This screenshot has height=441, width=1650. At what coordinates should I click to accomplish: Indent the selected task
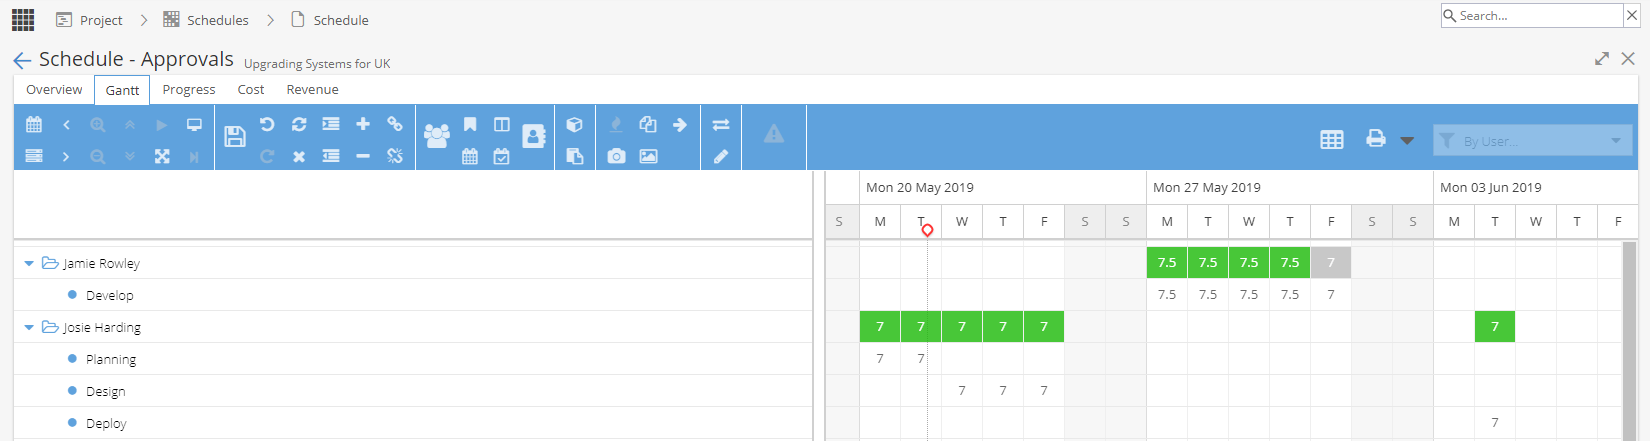331,124
